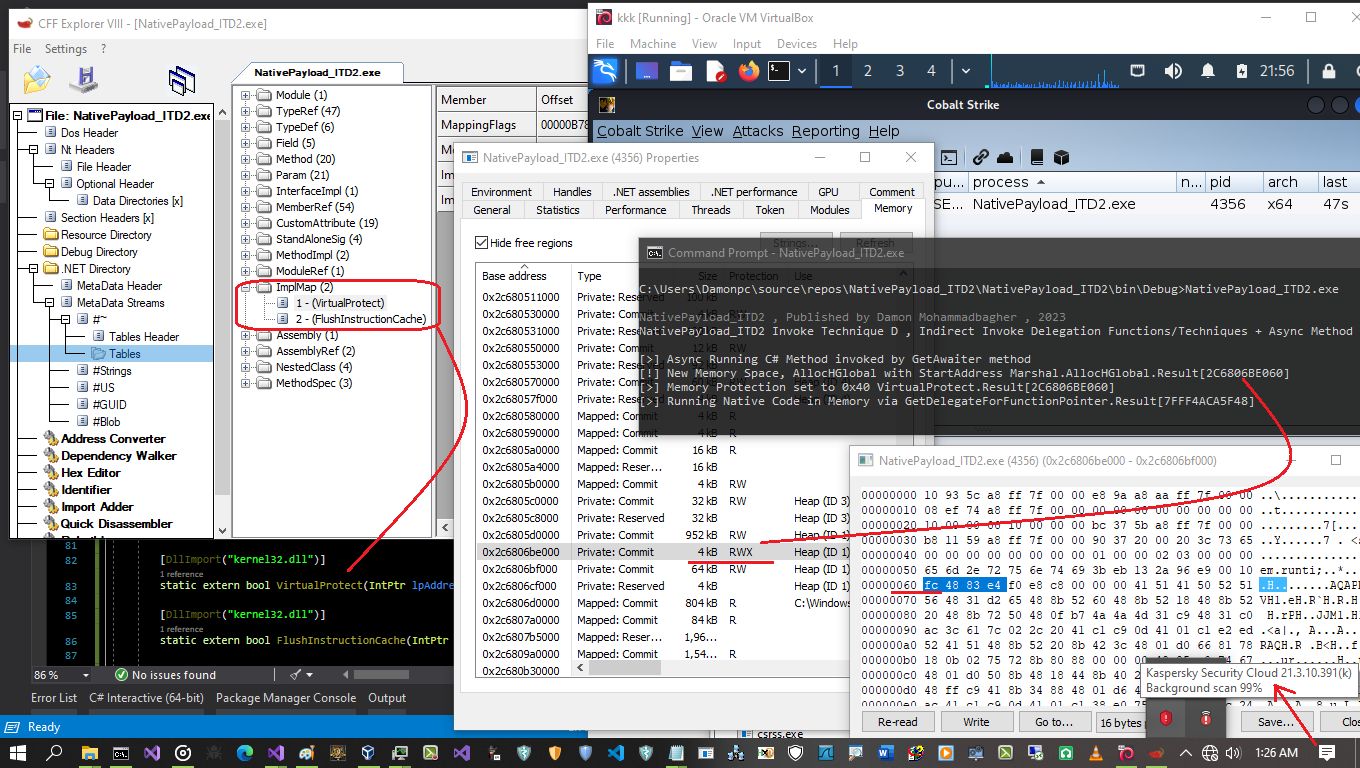Open the Kali applications menu icon
This screenshot has width=1360, height=768.
(x=605, y=71)
